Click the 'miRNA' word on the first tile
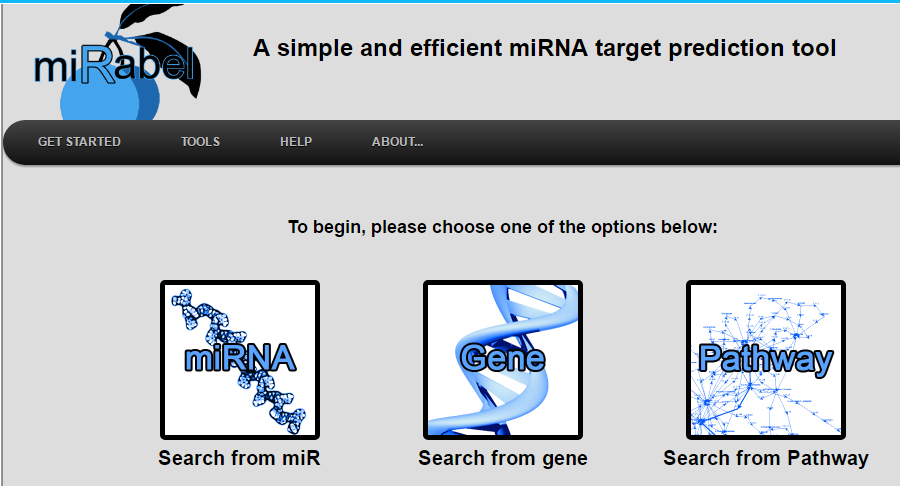 tap(240, 358)
